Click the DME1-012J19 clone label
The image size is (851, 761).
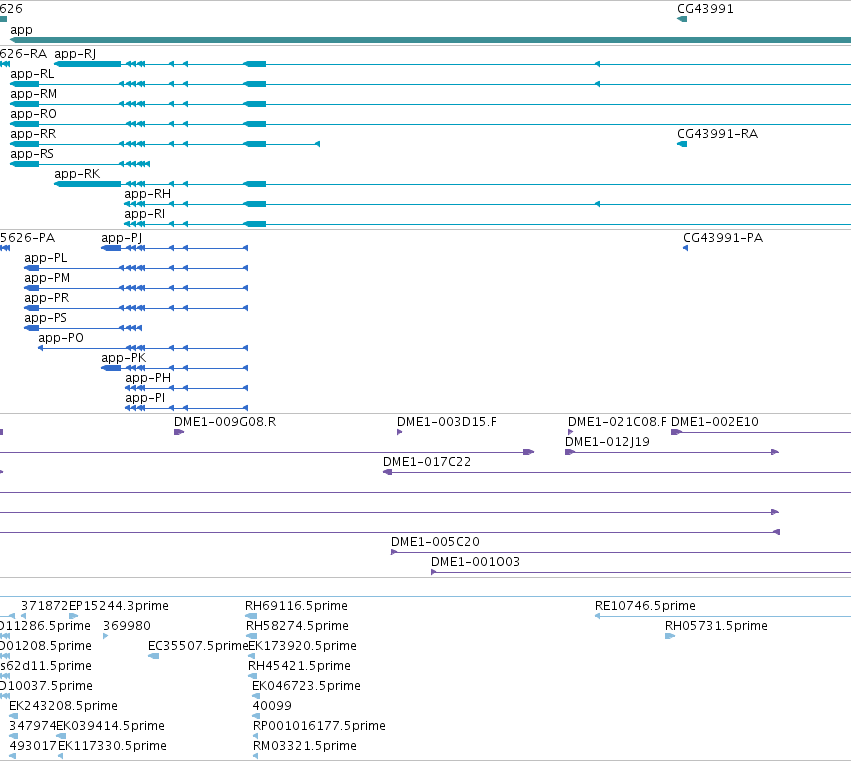(x=607, y=442)
